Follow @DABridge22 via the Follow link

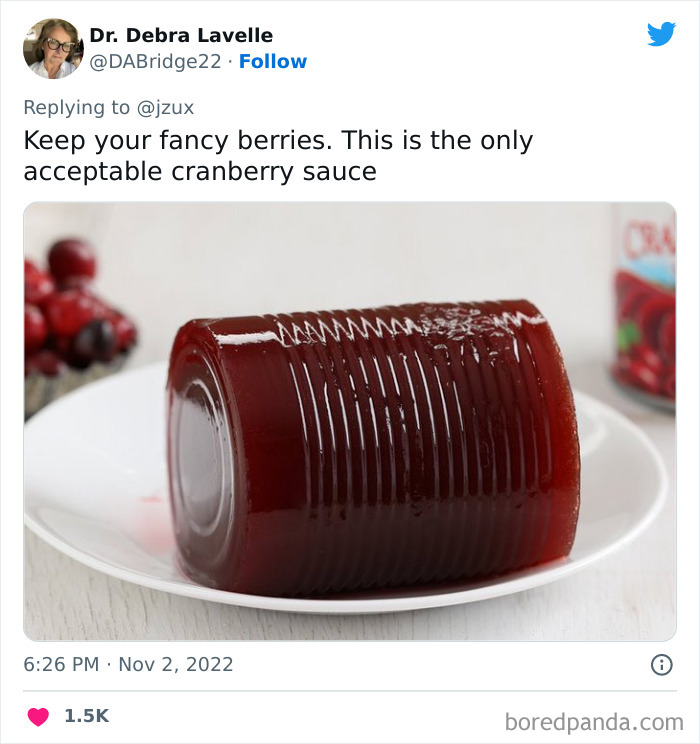[273, 62]
